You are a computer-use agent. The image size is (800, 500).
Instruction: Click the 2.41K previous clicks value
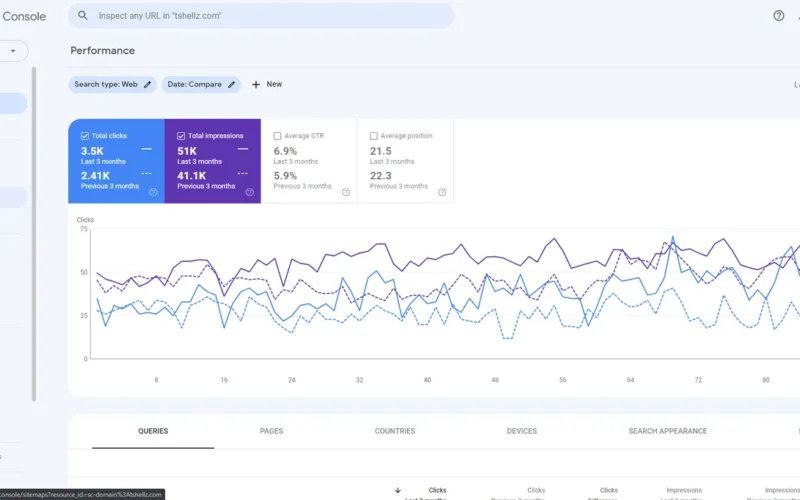point(95,176)
